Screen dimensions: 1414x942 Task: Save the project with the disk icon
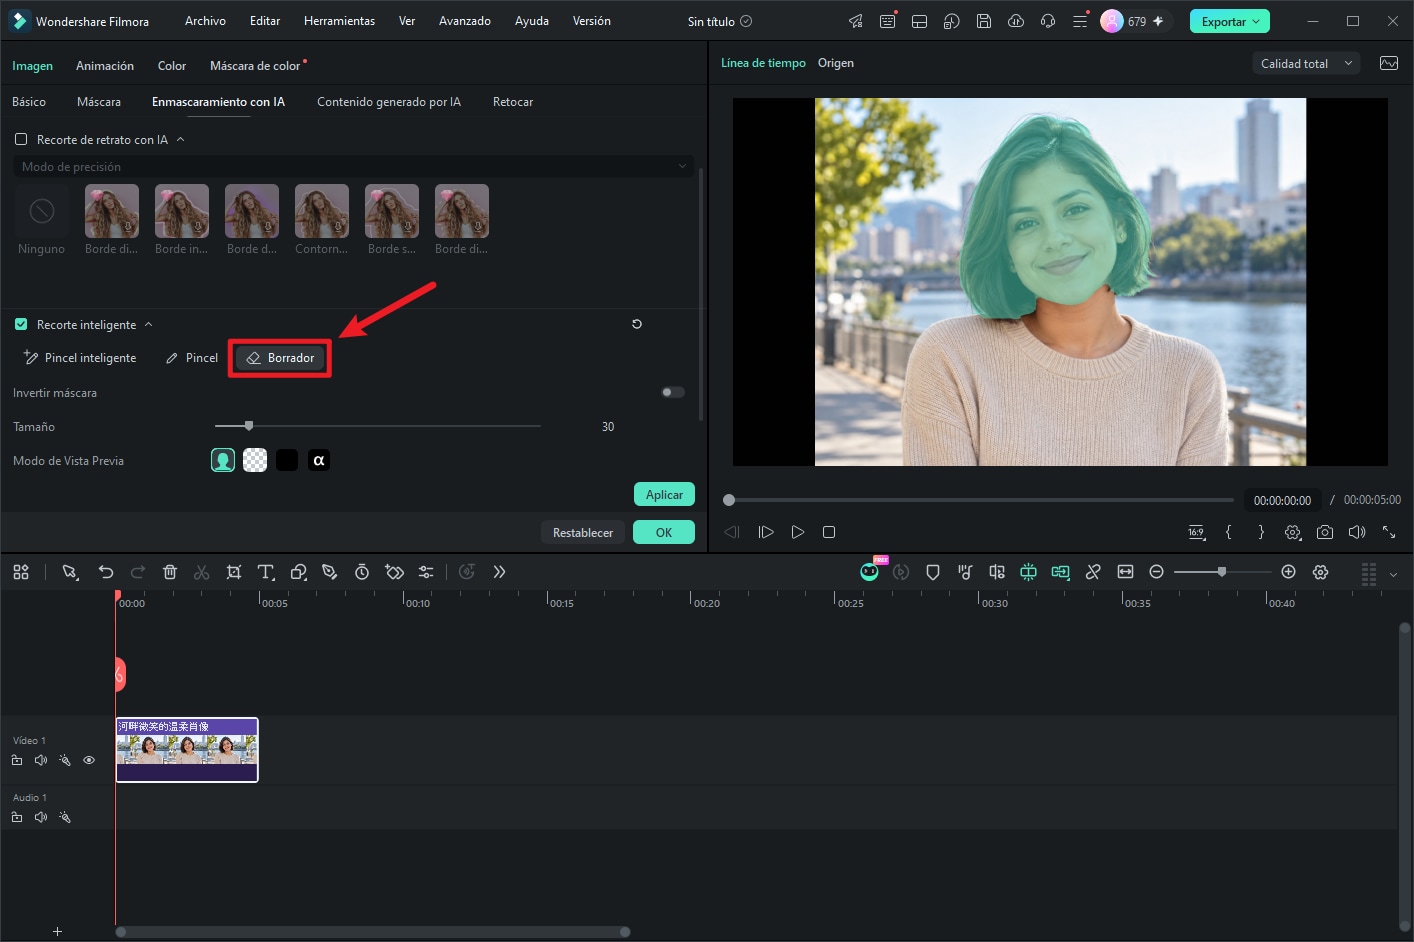click(x=984, y=21)
